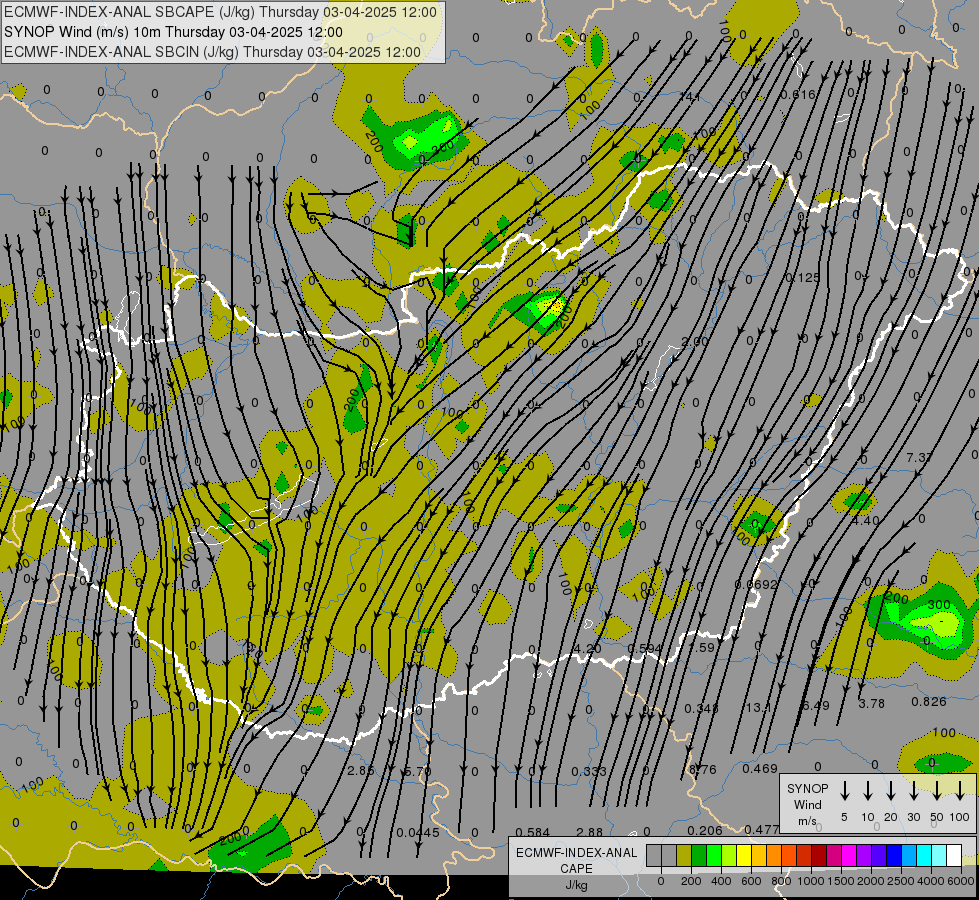The height and width of the screenshot is (900, 979).
Task: Pick the dark green CAPE legend swatch
Action: (x=699, y=856)
